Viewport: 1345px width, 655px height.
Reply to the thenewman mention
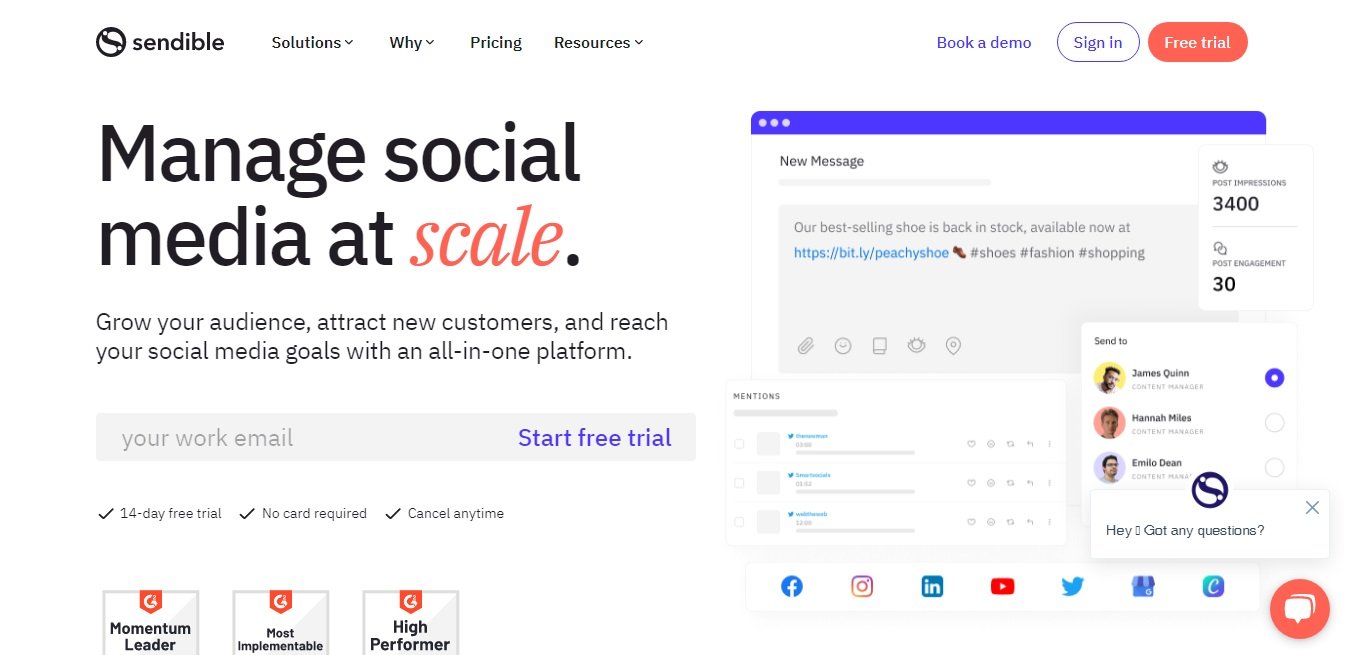click(x=1031, y=444)
